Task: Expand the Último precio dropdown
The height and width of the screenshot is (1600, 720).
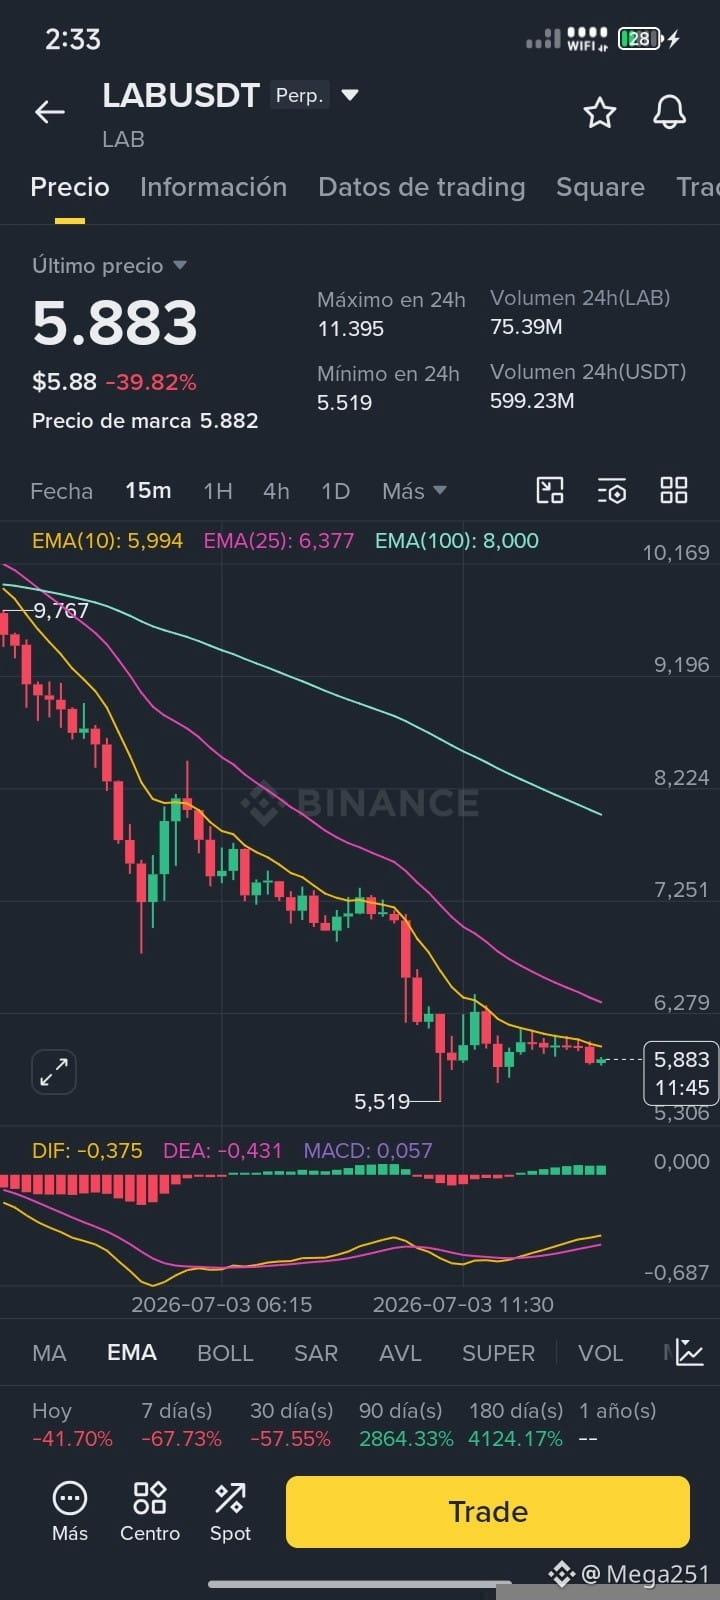Action: pos(110,265)
